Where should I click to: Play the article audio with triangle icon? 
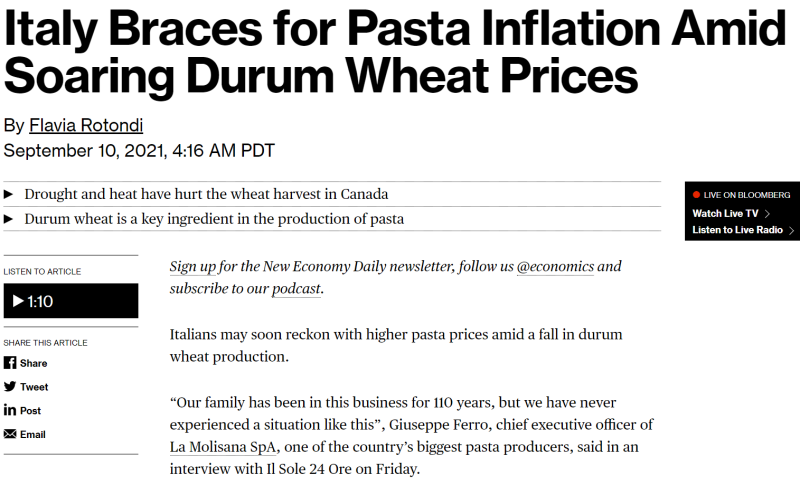coord(18,301)
